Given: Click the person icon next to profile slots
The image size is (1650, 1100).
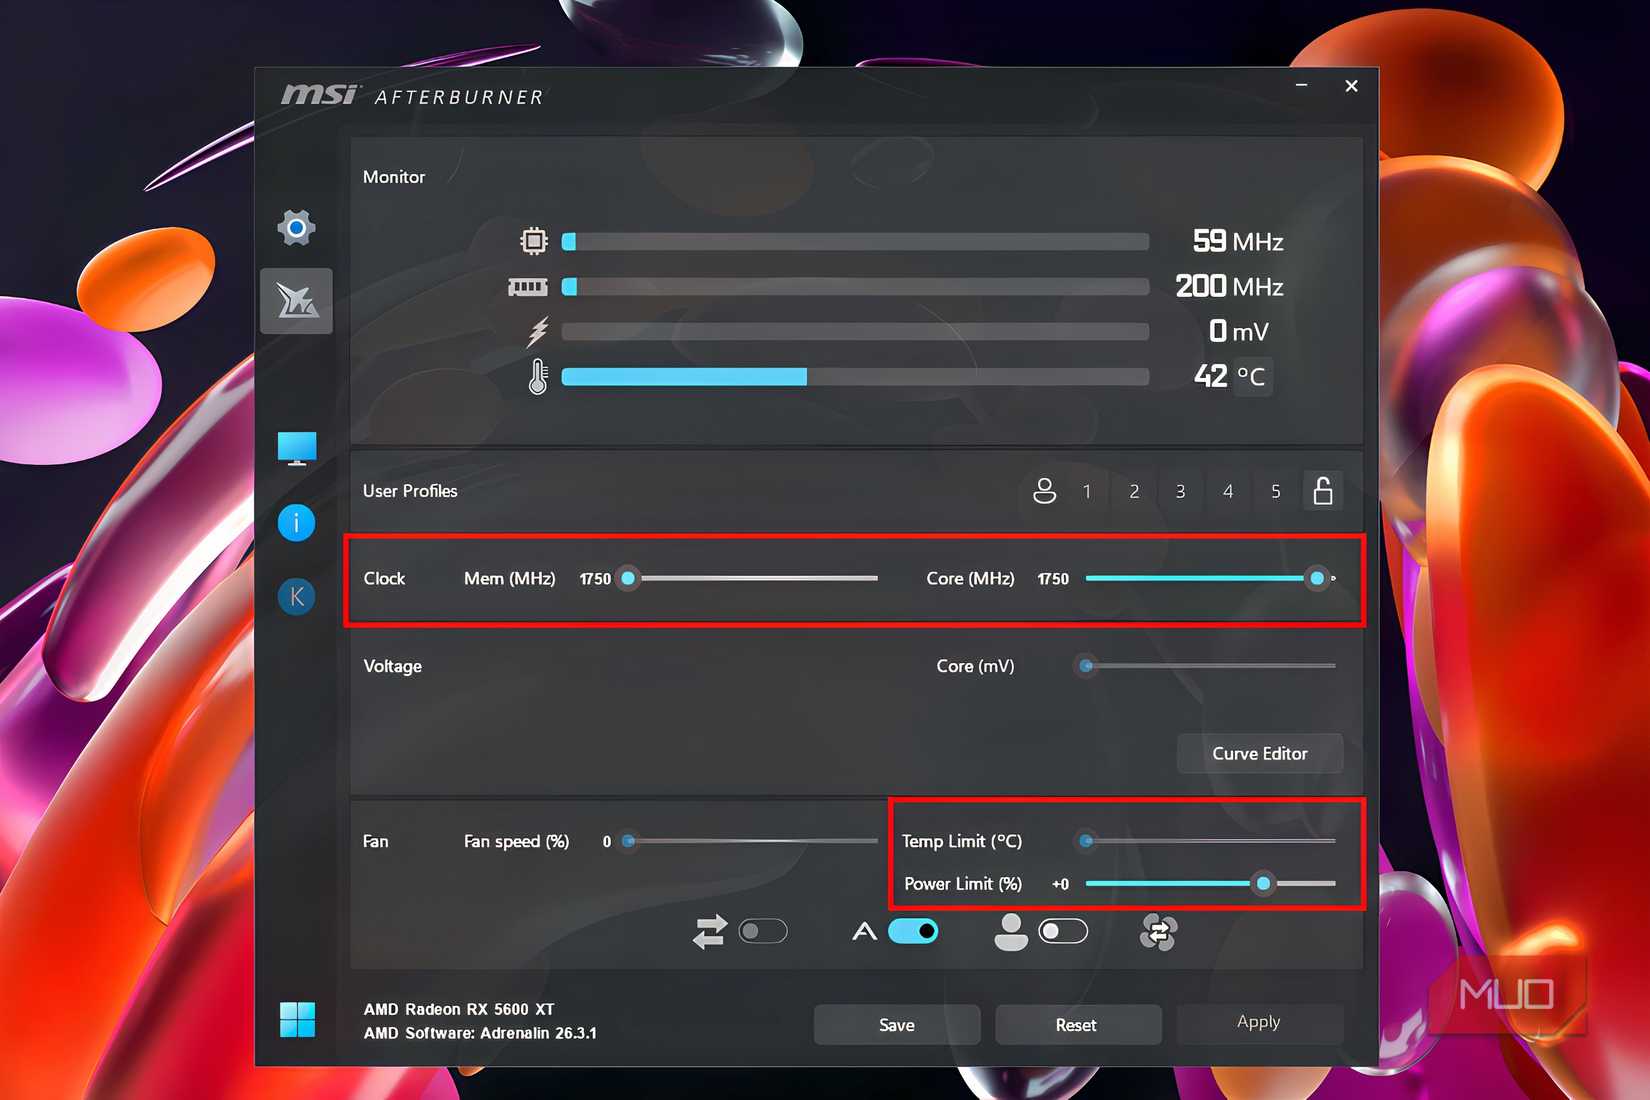Looking at the screenshot, I should click(x=1044, y=491).
